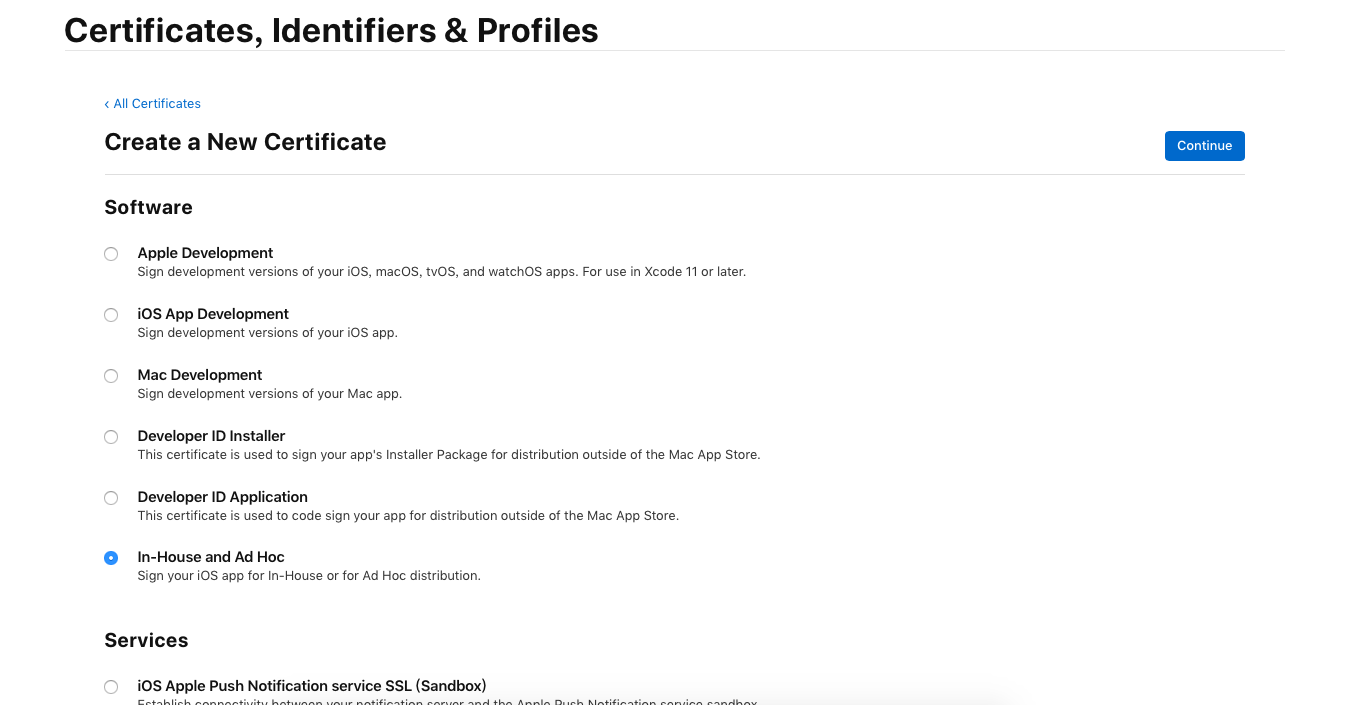
Task: Click the "Developer ID Installer" option title
Action: point(211,436)
